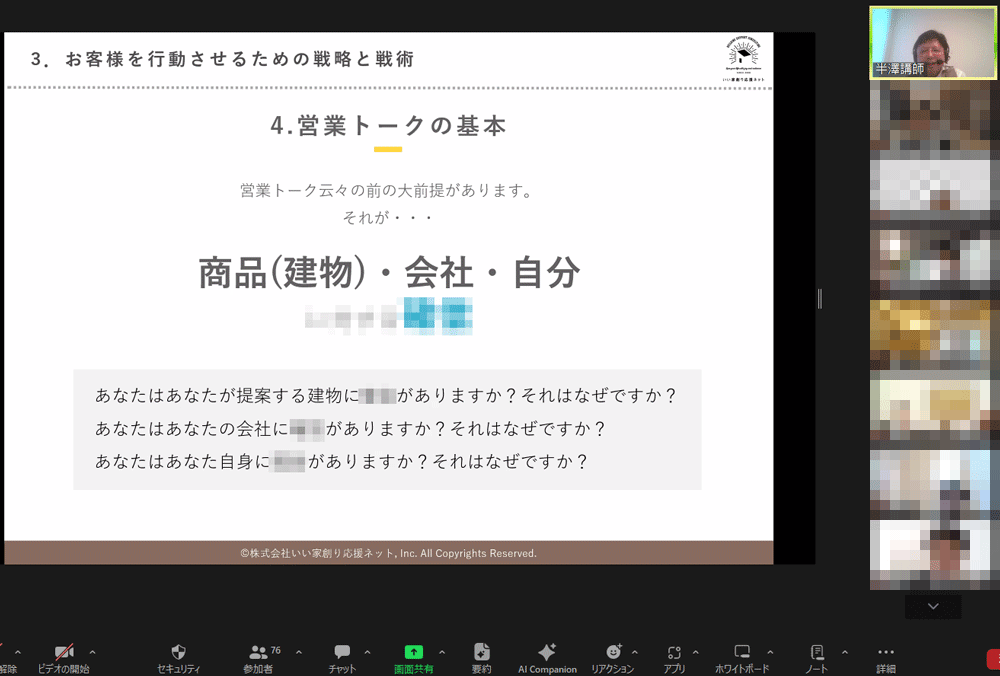Select the 半澤講師 speaker video thumbnail

pos(933,42)
